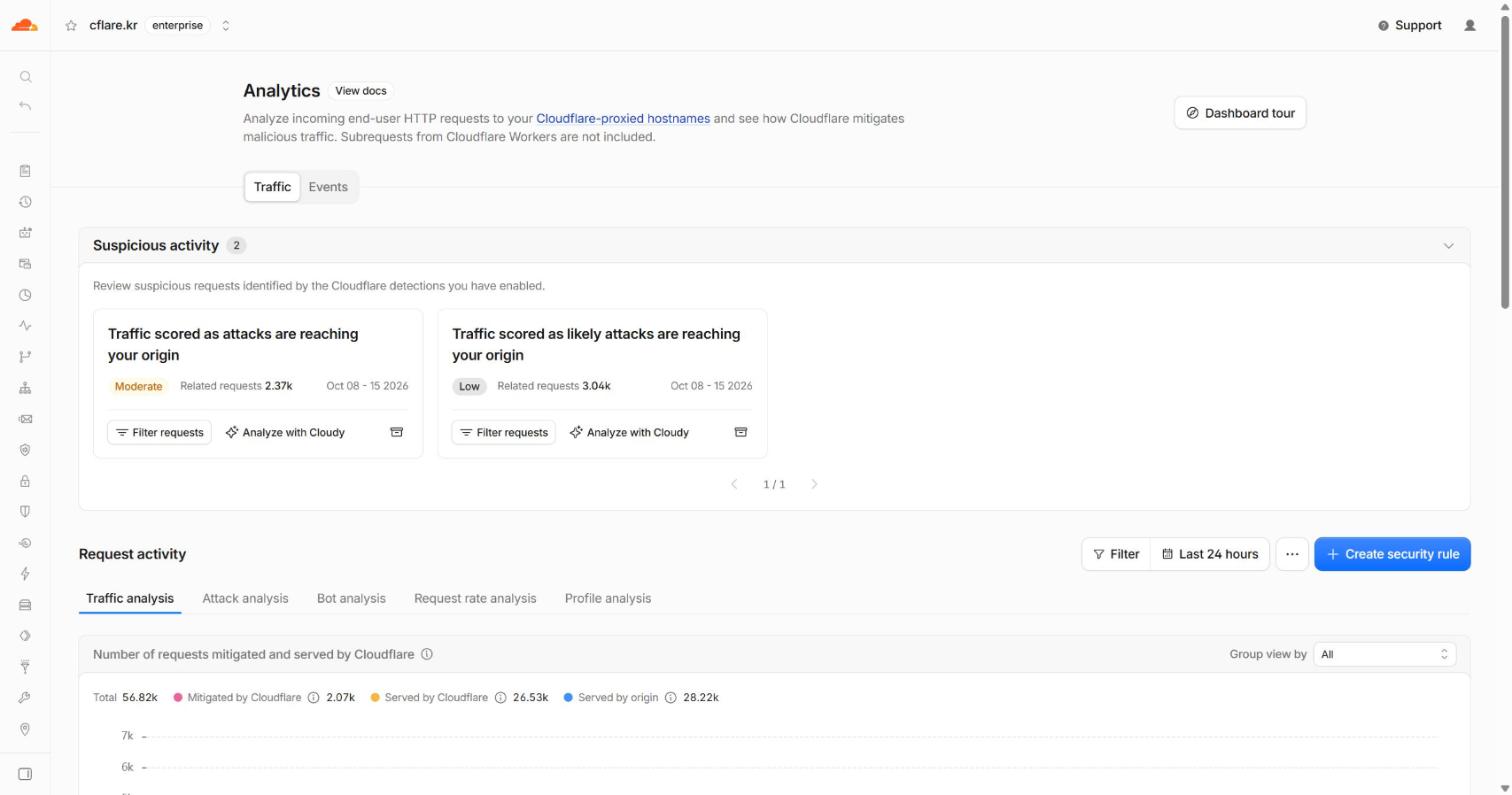Click Create security rule

pyautogui.click(x=1392, y=554)
